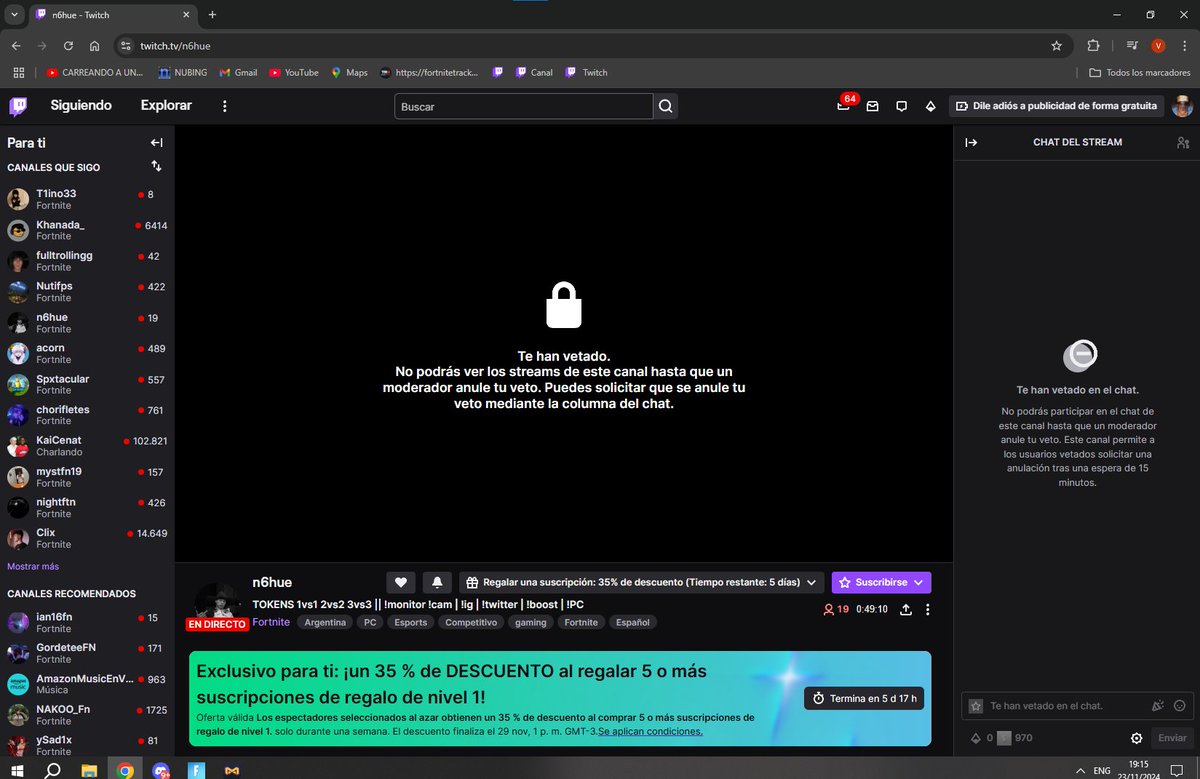This screenshot has width=1200, height=779.
Task: Open the Explorar tab
Action: [166, 105]
